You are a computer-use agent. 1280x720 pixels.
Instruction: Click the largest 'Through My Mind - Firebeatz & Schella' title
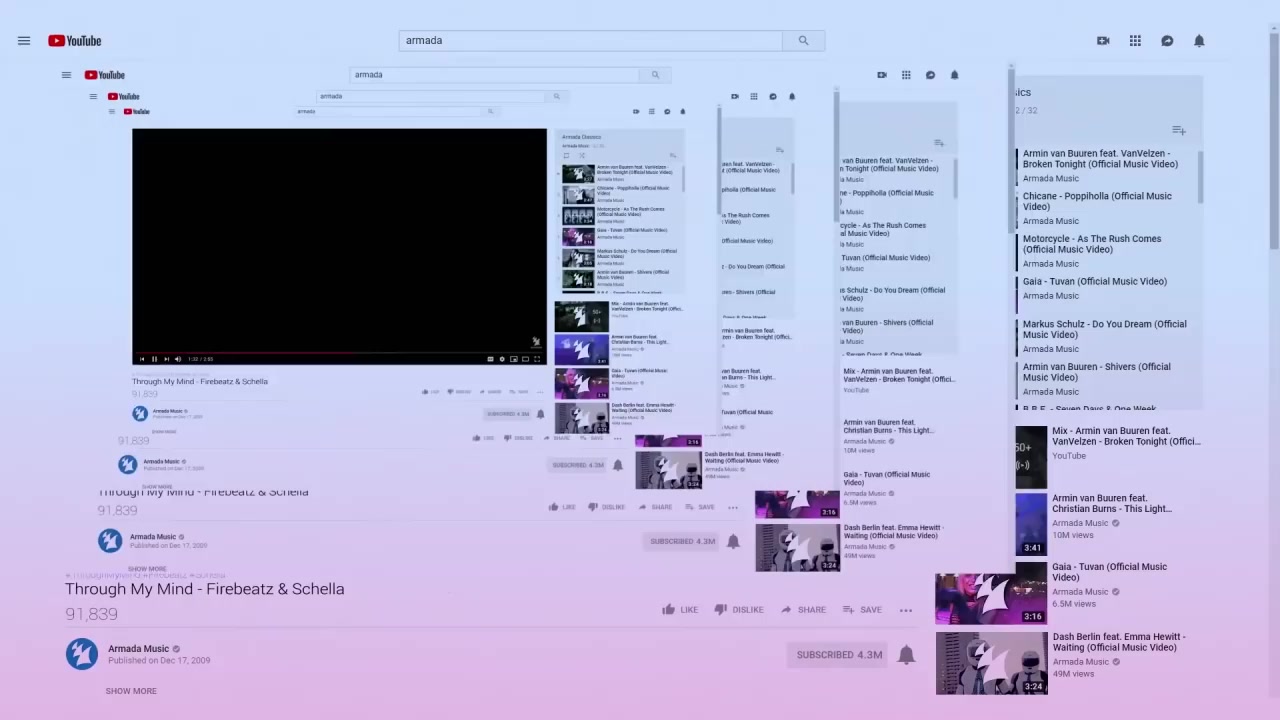[x=205, y=589]
